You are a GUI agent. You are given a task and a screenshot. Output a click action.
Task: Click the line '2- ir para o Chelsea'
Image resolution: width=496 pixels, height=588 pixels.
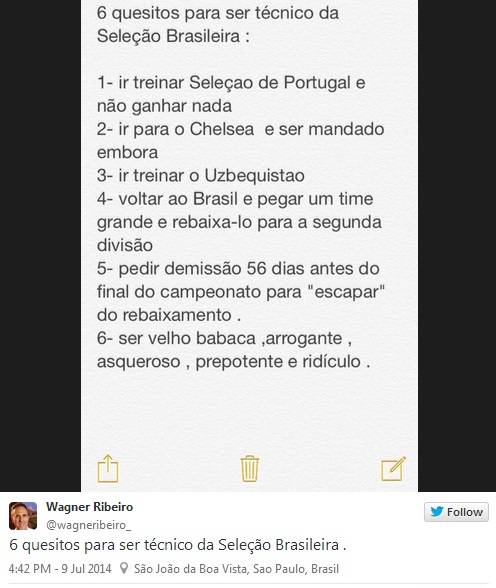(175, 129)
